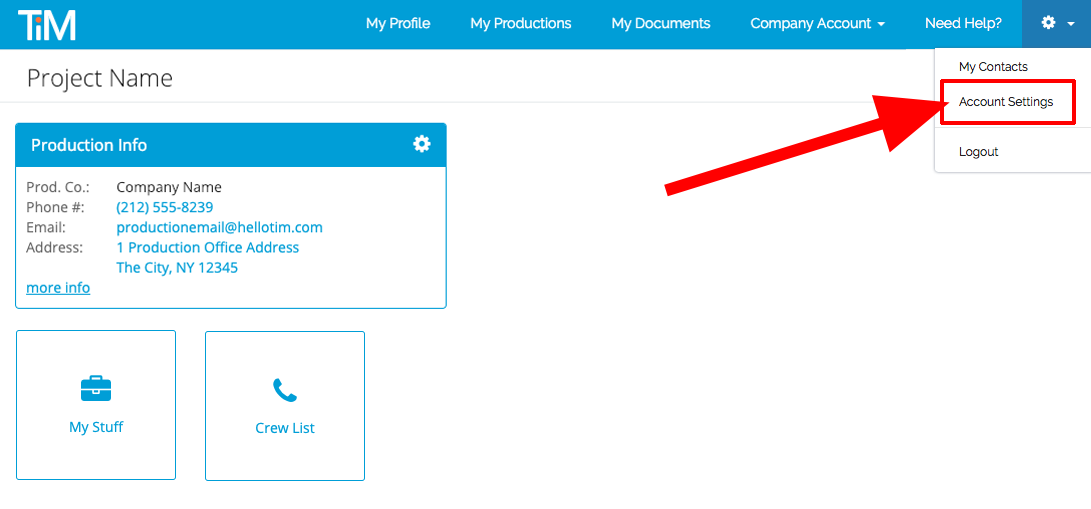The image size is (1091, 509).
Task: Click the Phone #: label
Action: 55,207
